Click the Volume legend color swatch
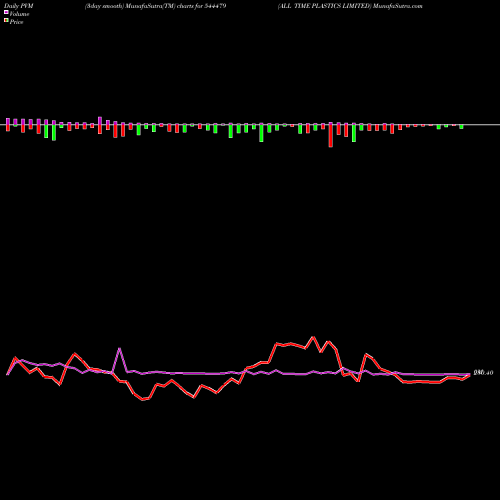Viewport: 500px width, 500px height. (x=6, y=12)
